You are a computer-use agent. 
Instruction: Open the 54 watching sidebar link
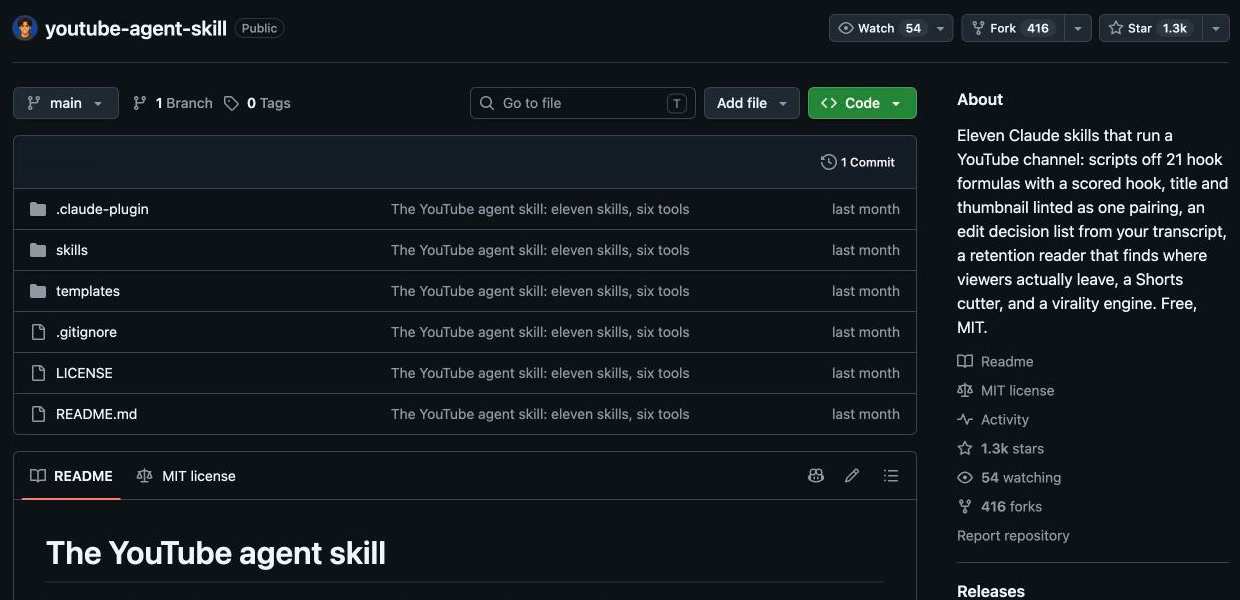[1009, 478]
